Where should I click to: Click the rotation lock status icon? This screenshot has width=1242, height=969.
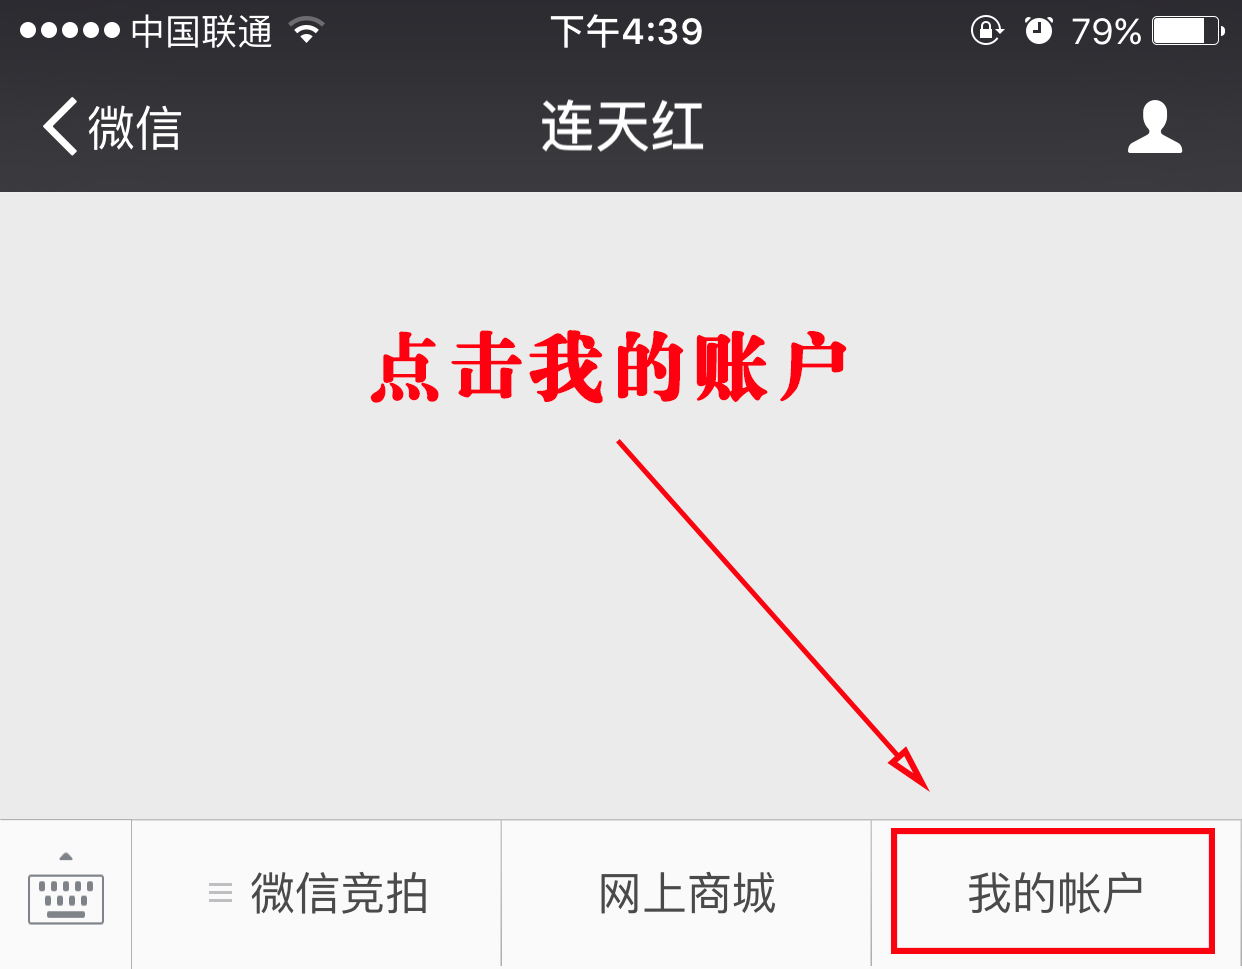[x=987, y=31]
